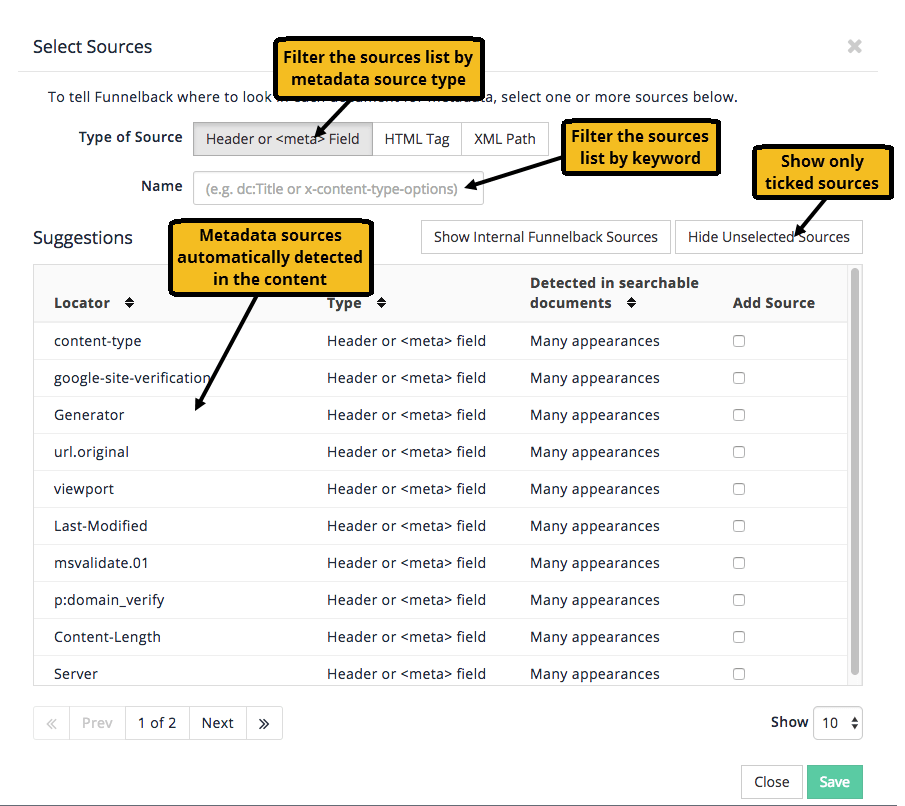
Task: Switch to the HTML Tag tab
Action: click(x=417, y=139)
